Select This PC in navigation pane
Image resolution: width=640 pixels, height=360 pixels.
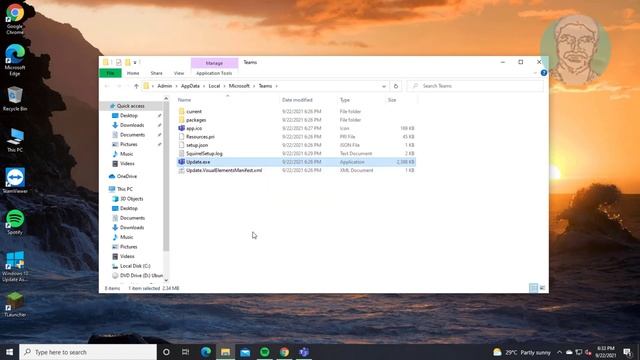(124, 189)
